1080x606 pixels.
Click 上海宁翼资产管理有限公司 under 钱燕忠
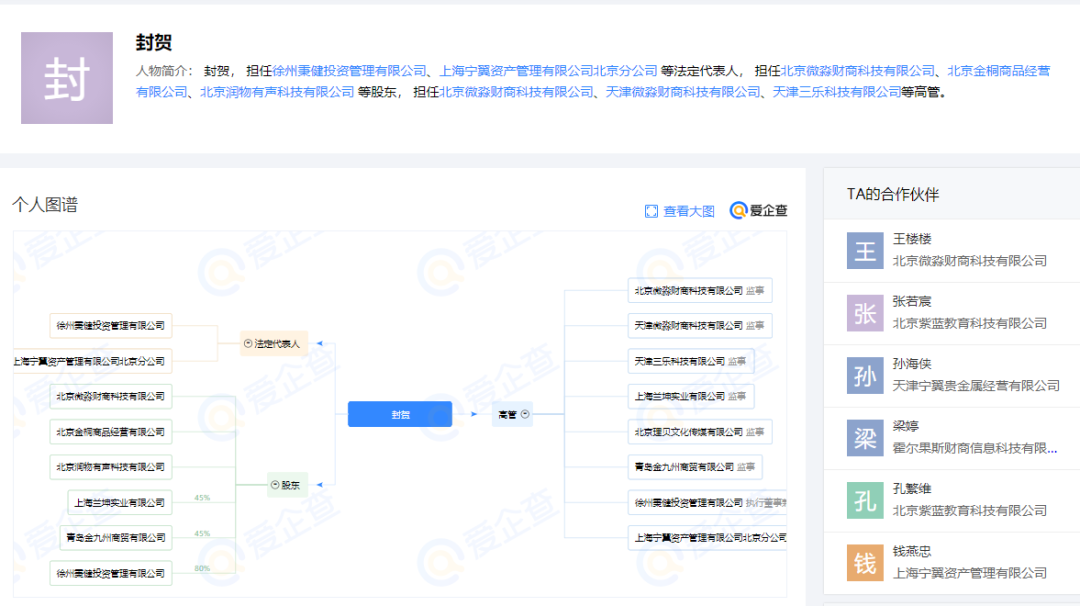(x=970, y=573)
